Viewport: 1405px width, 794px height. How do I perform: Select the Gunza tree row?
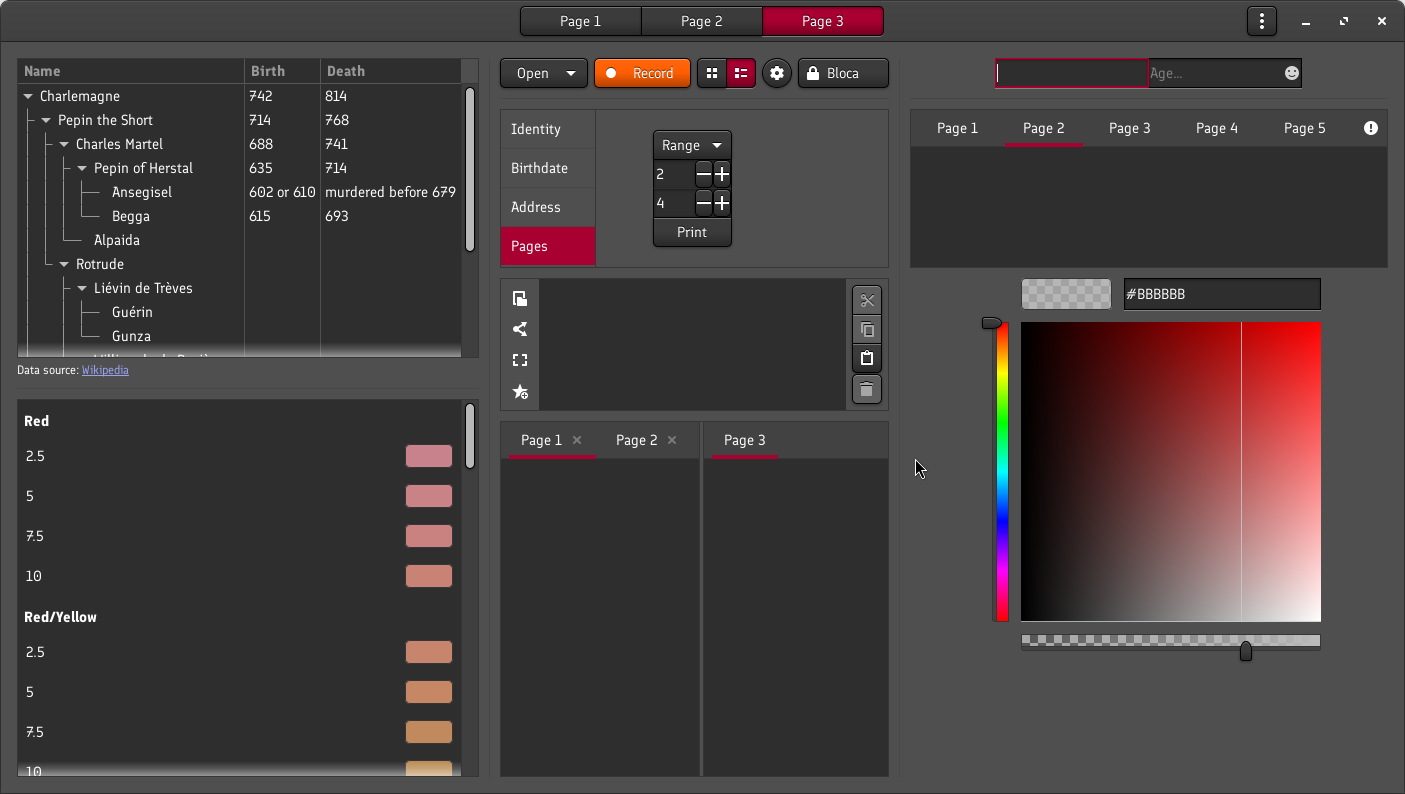[240, 336]
